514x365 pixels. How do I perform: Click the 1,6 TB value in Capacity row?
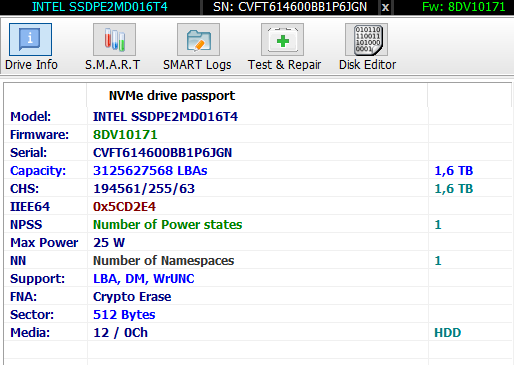tap(454, 171)
